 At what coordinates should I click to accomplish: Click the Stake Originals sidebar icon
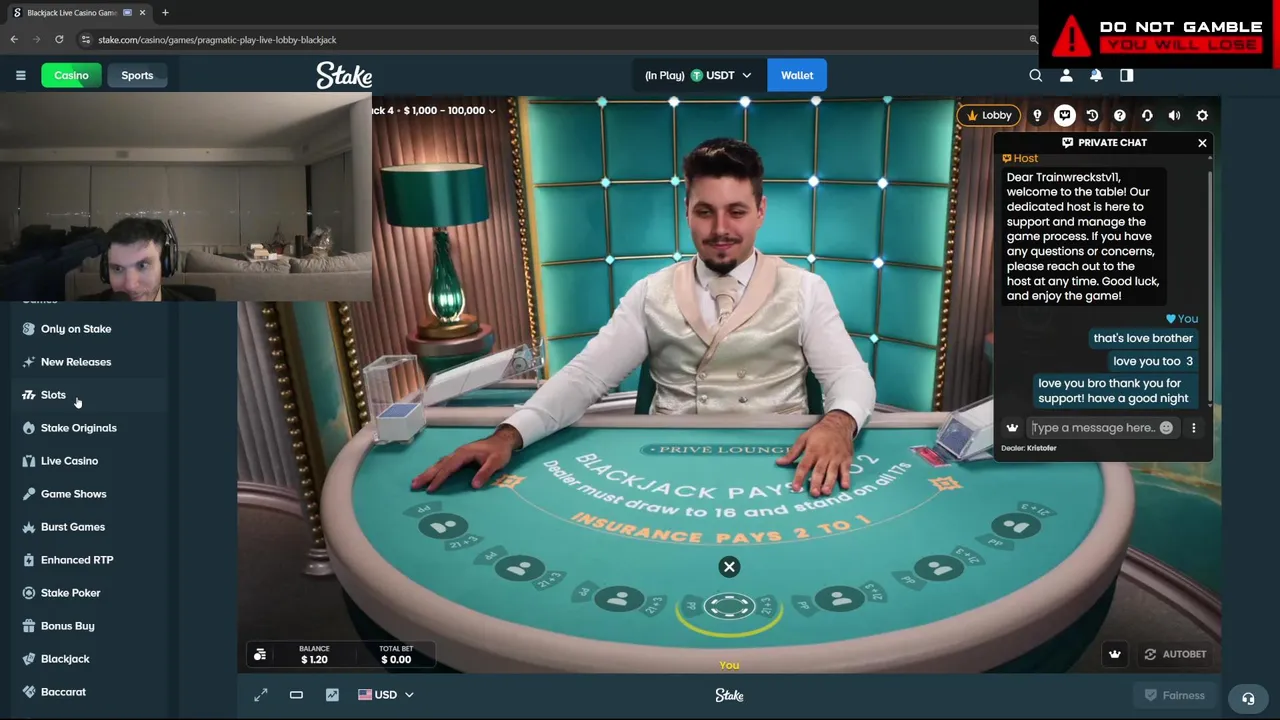click(28, 428)
